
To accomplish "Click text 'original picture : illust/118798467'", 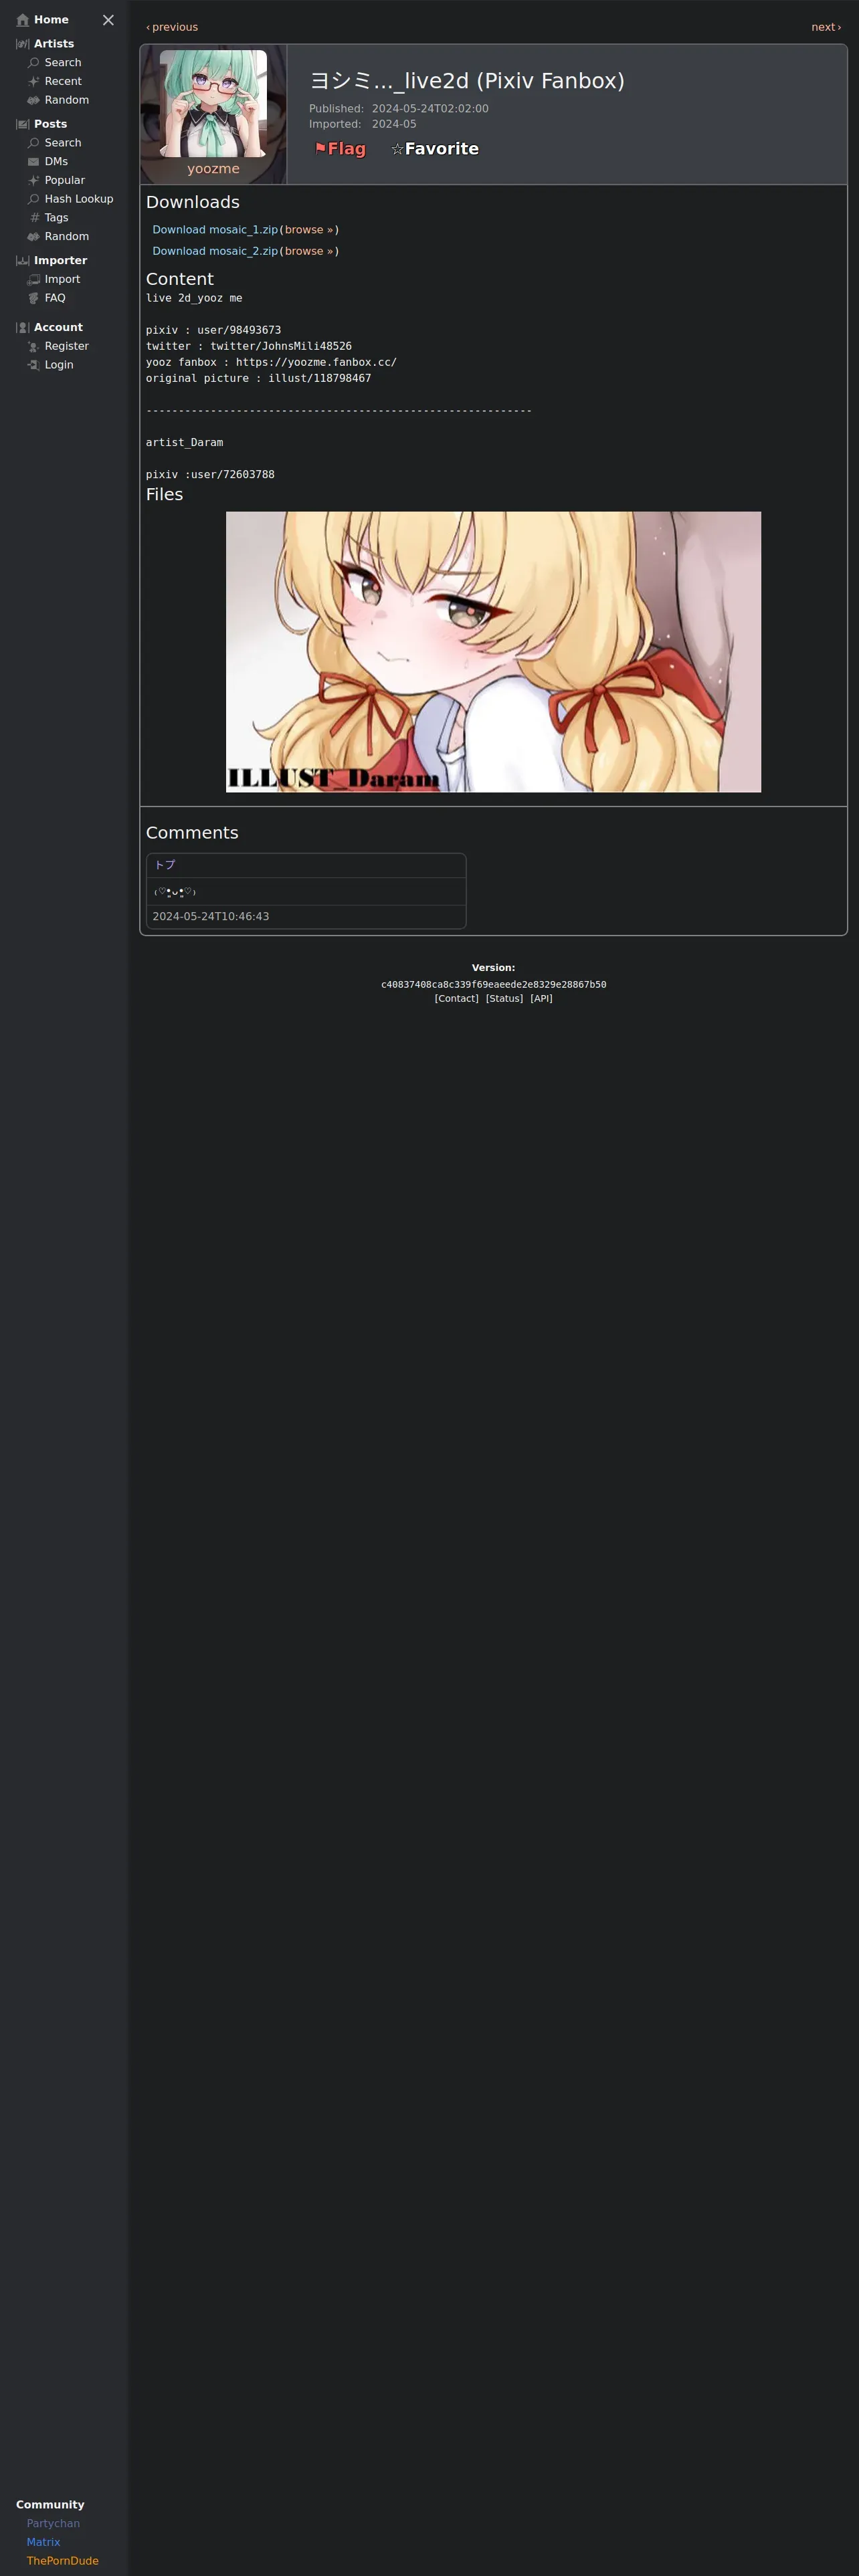I will click(258, 379).
